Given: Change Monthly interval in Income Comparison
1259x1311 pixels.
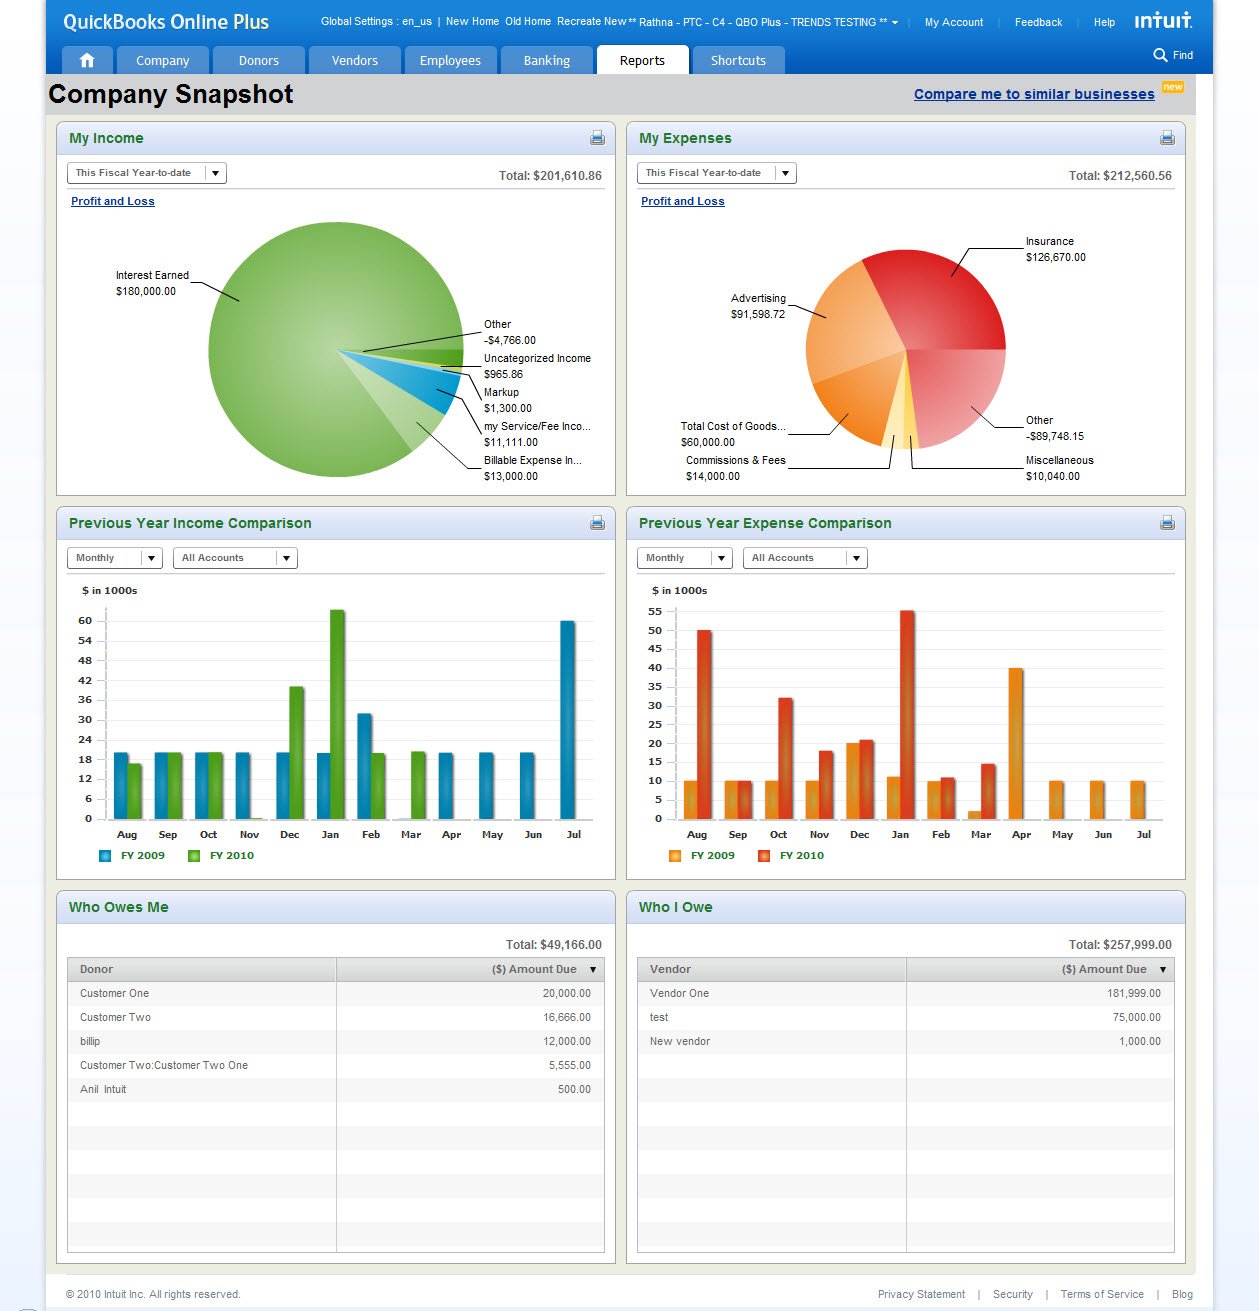Looking at the screenshot, I should click(151, 558).
